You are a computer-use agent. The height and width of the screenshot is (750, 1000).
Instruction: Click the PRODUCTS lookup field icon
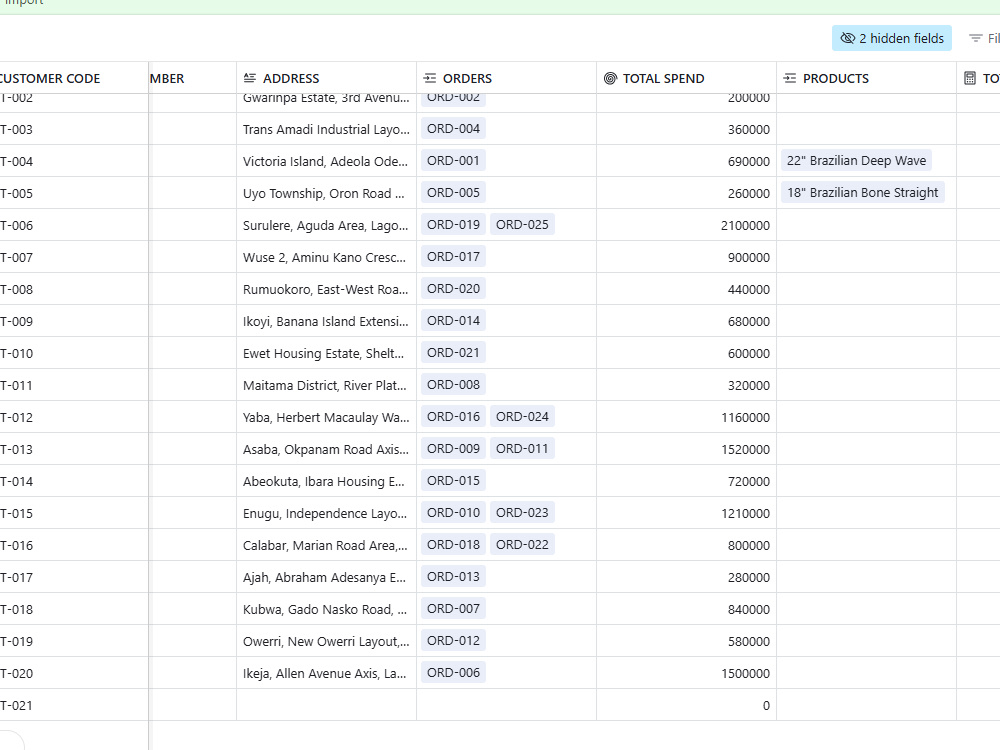pos(790,78)
